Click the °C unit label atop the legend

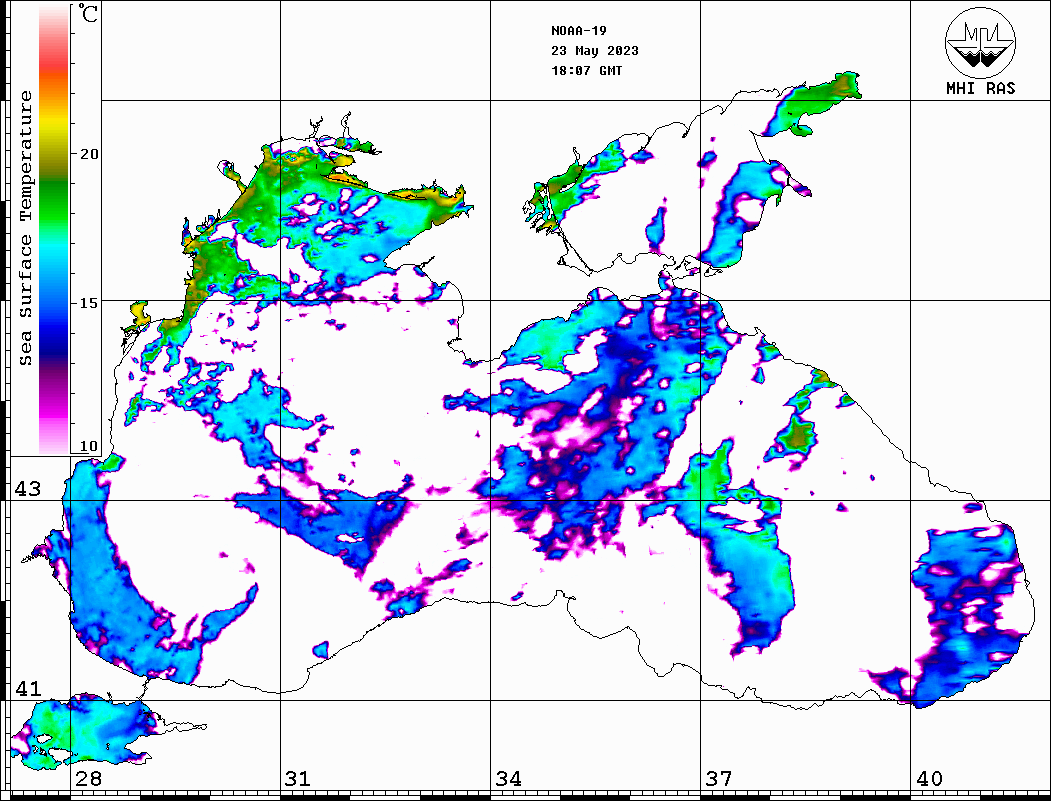point(88,13)
